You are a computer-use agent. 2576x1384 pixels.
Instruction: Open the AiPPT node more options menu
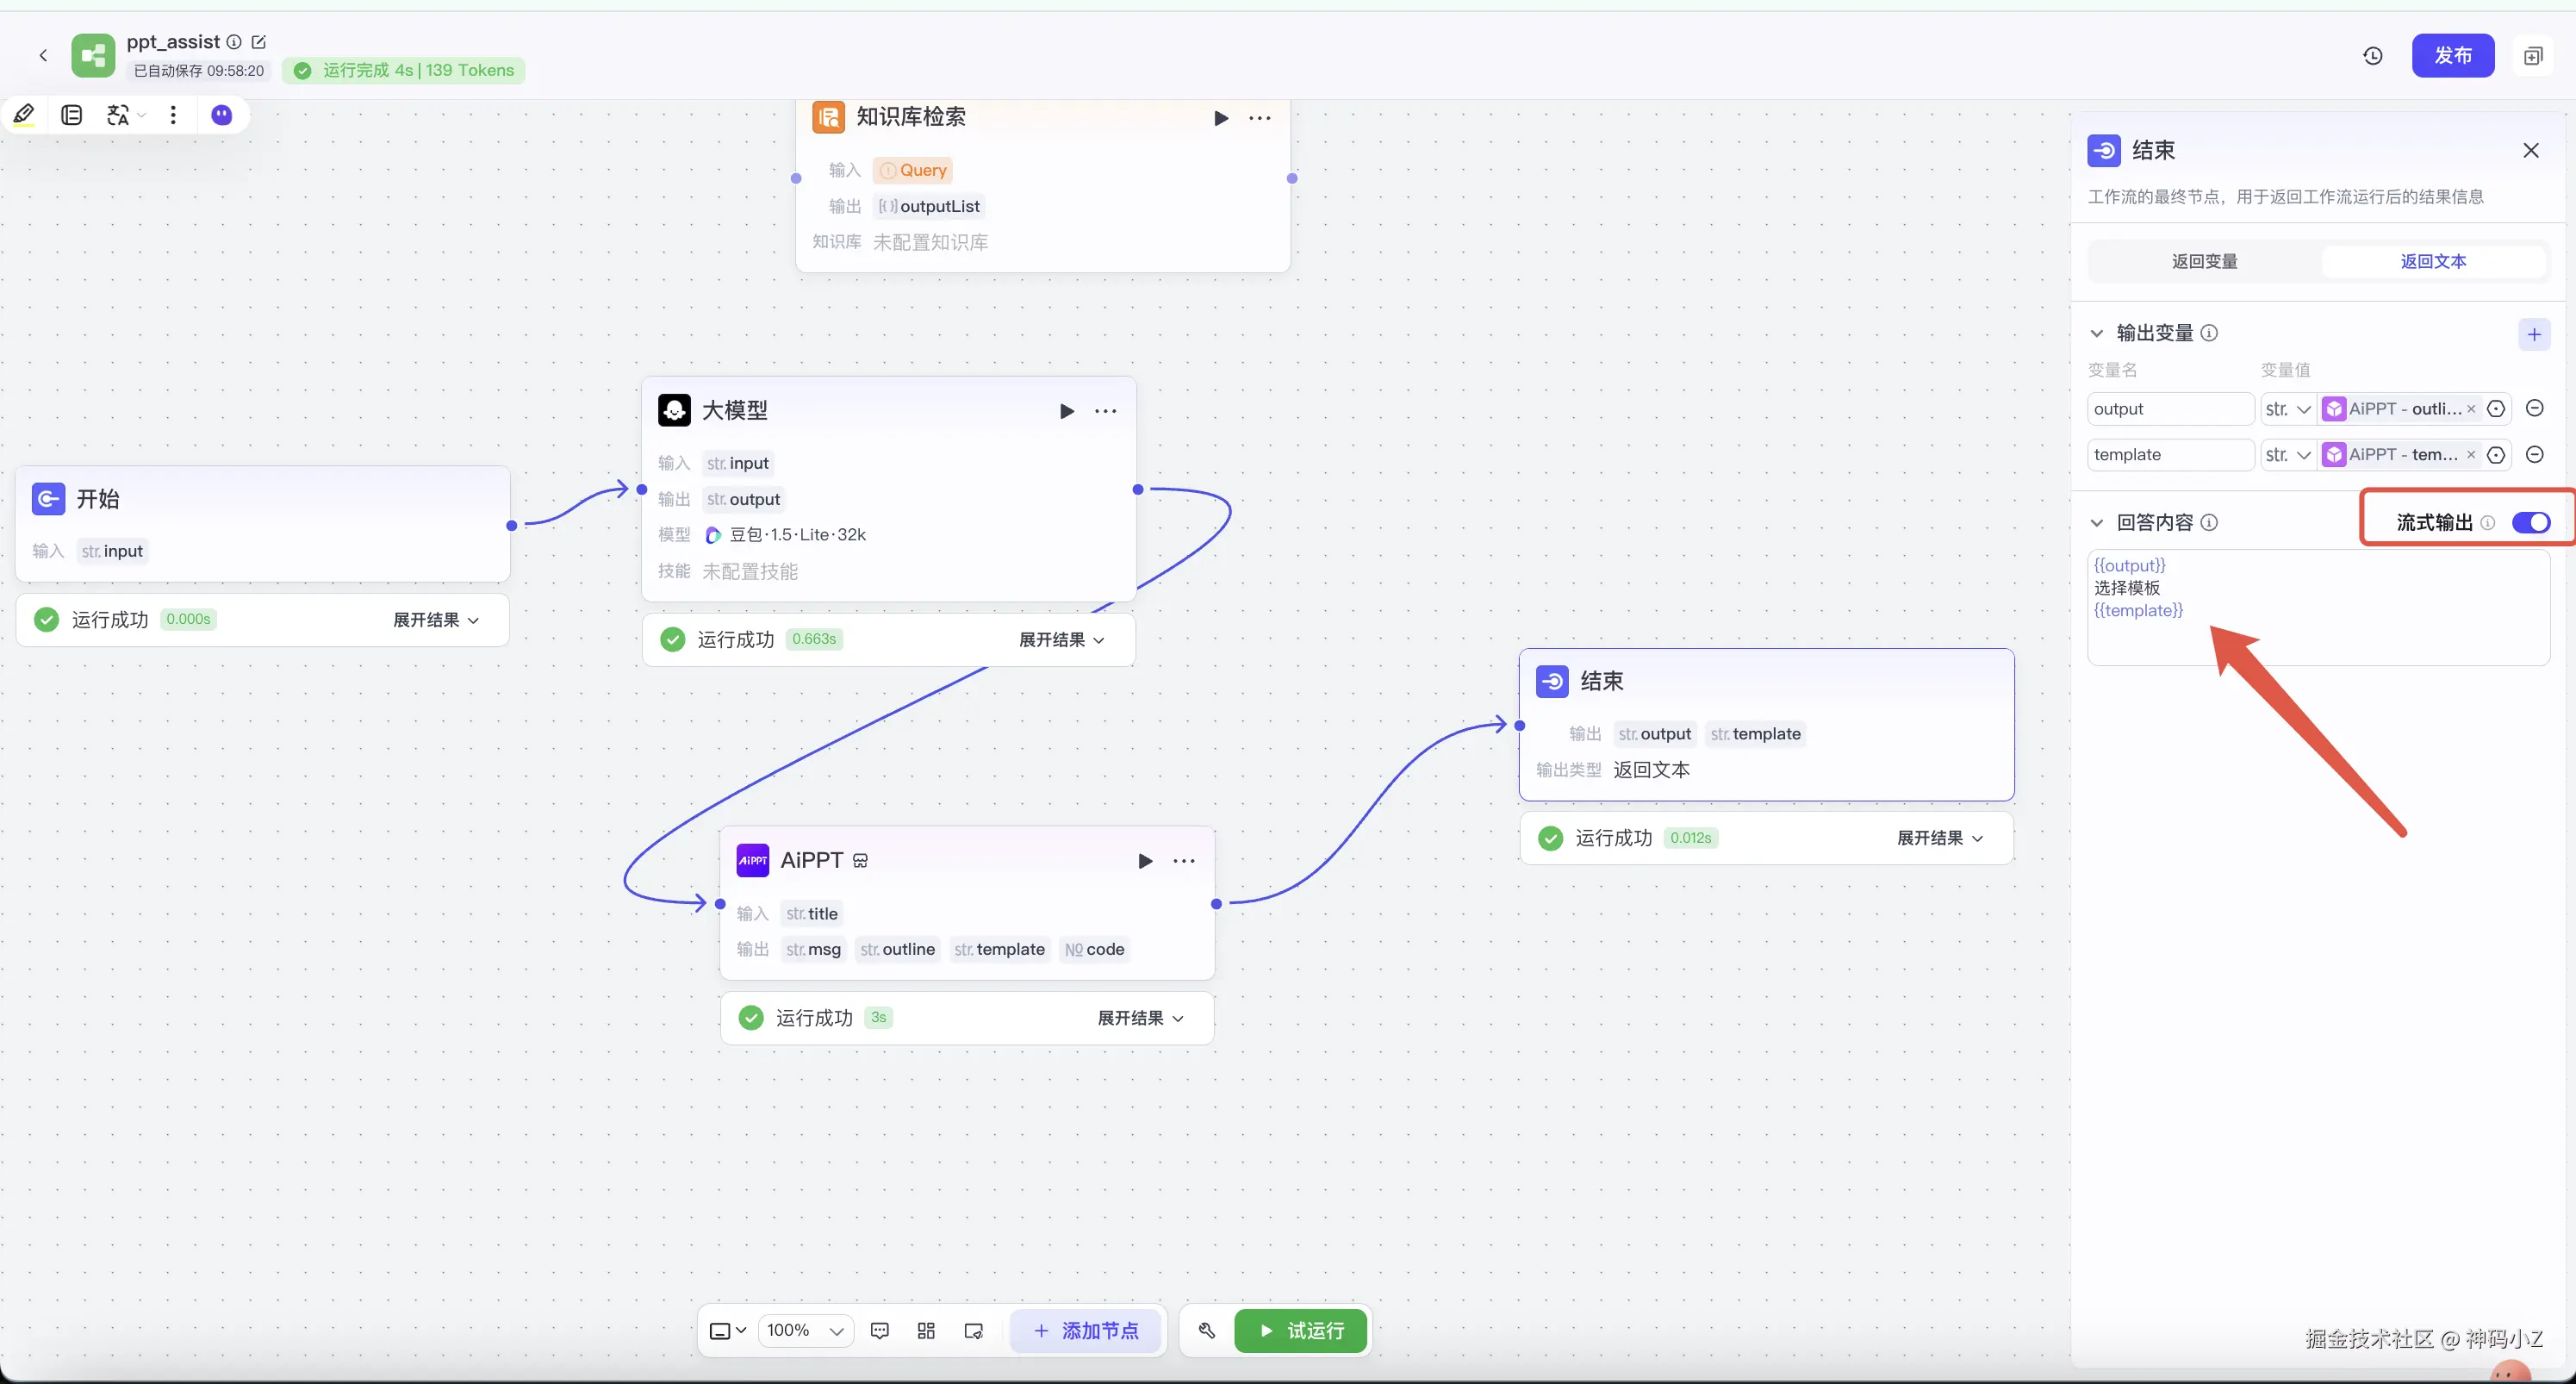[x=1184, y=861]
